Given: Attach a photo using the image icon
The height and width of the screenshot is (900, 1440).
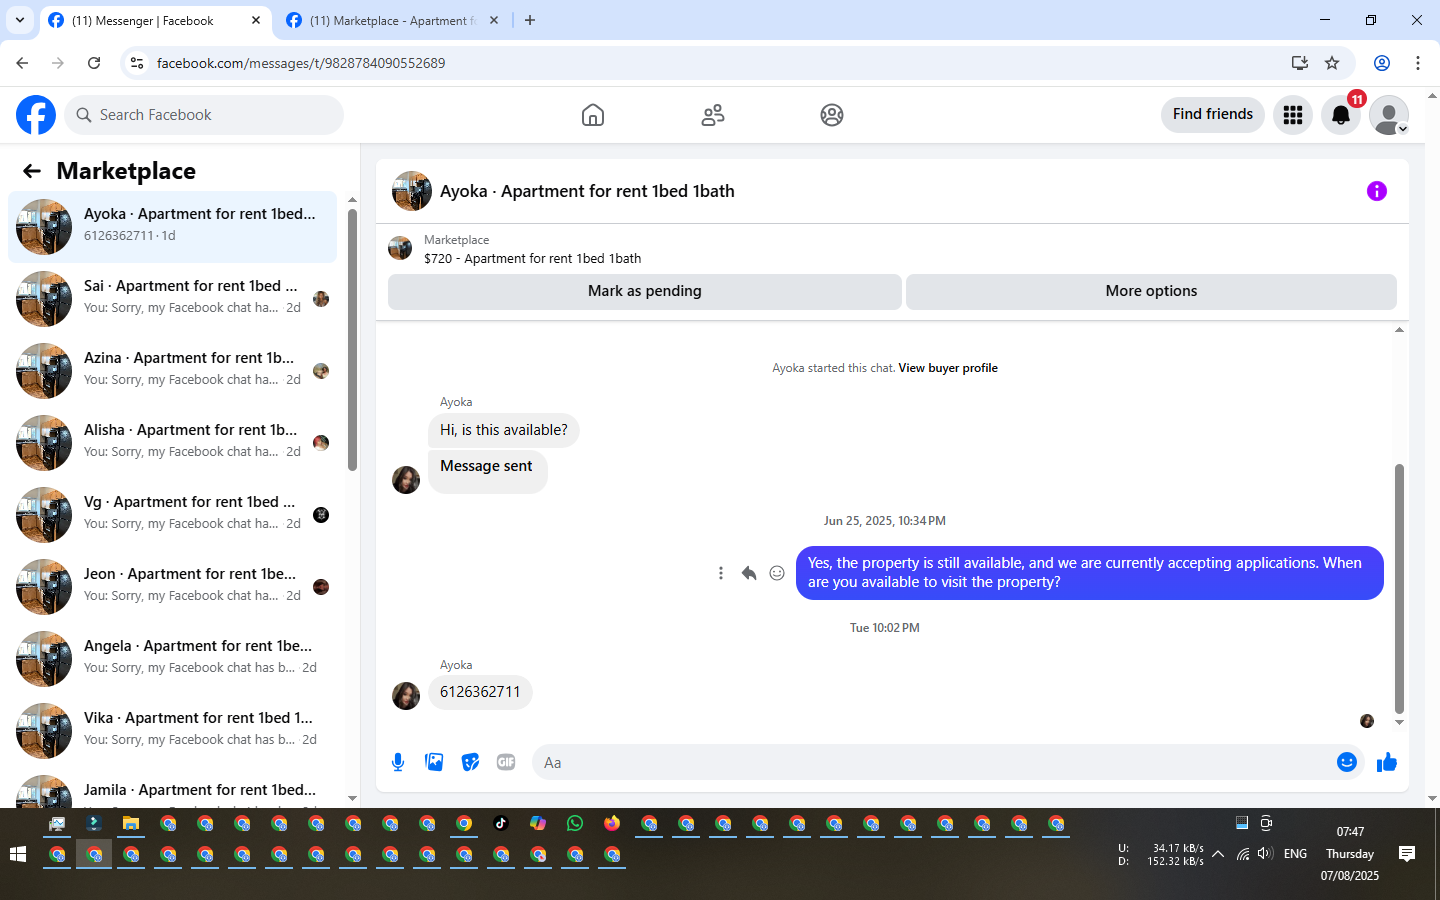Looking at the screenshot, I should click(434, 762).
